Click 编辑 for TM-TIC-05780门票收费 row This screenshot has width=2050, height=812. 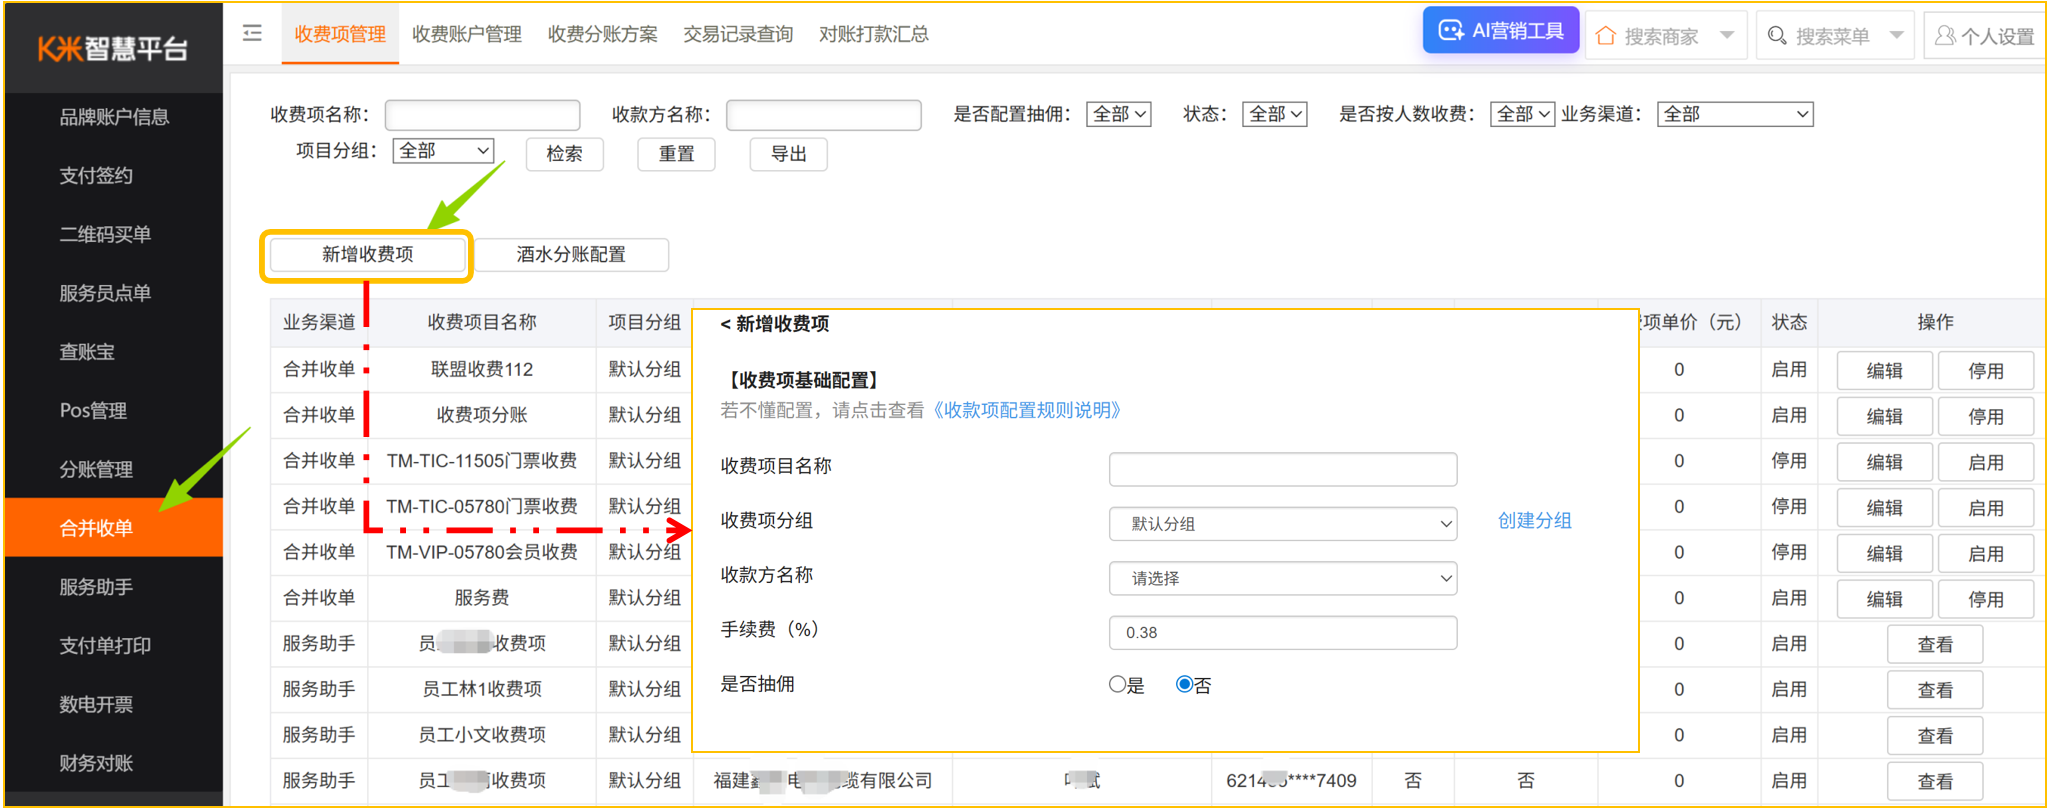[1884, 508]
